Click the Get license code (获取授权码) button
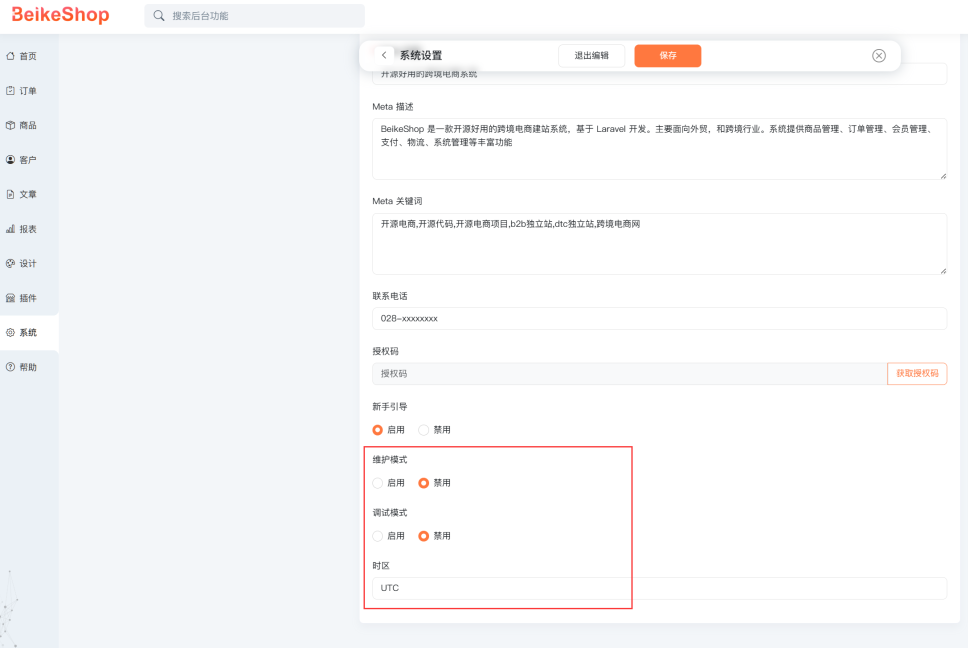This screenshot has height=648, width=968. 916,373
